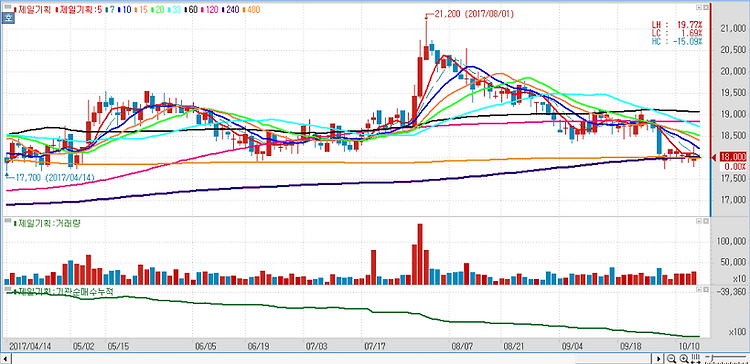The height and width of the screenshot is (364, 750).
Task: Click the 07/17 date label
Action: click(375, 345)
